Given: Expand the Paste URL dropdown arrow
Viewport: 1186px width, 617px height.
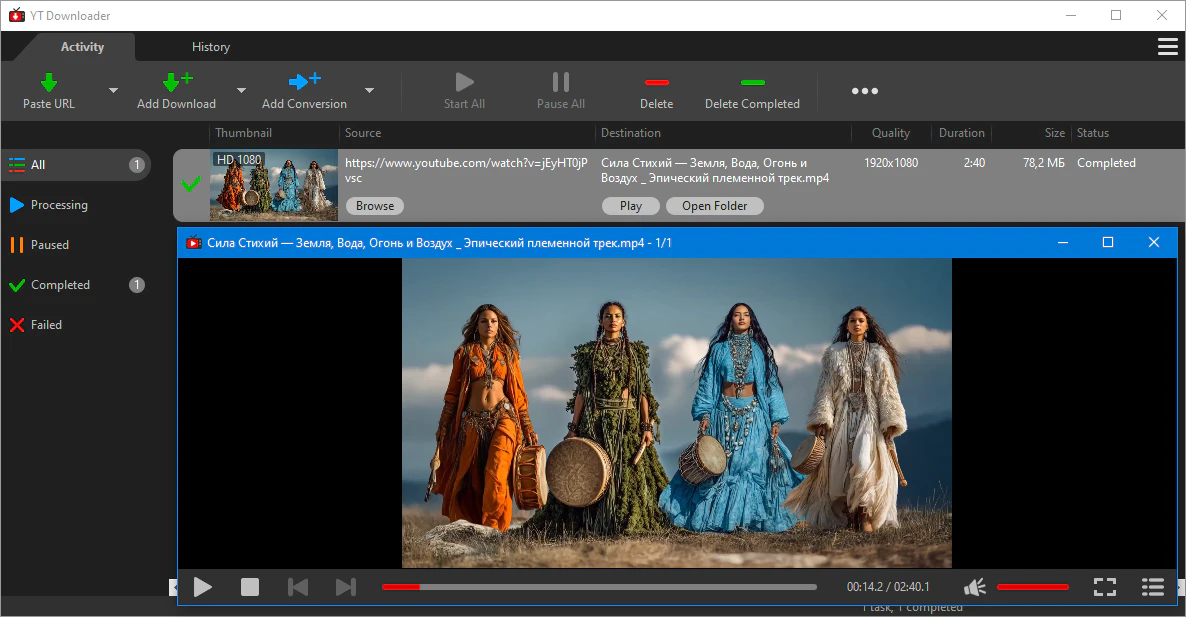Looking at the screenshot, I should pyautogui.click(x=113, y=91).
